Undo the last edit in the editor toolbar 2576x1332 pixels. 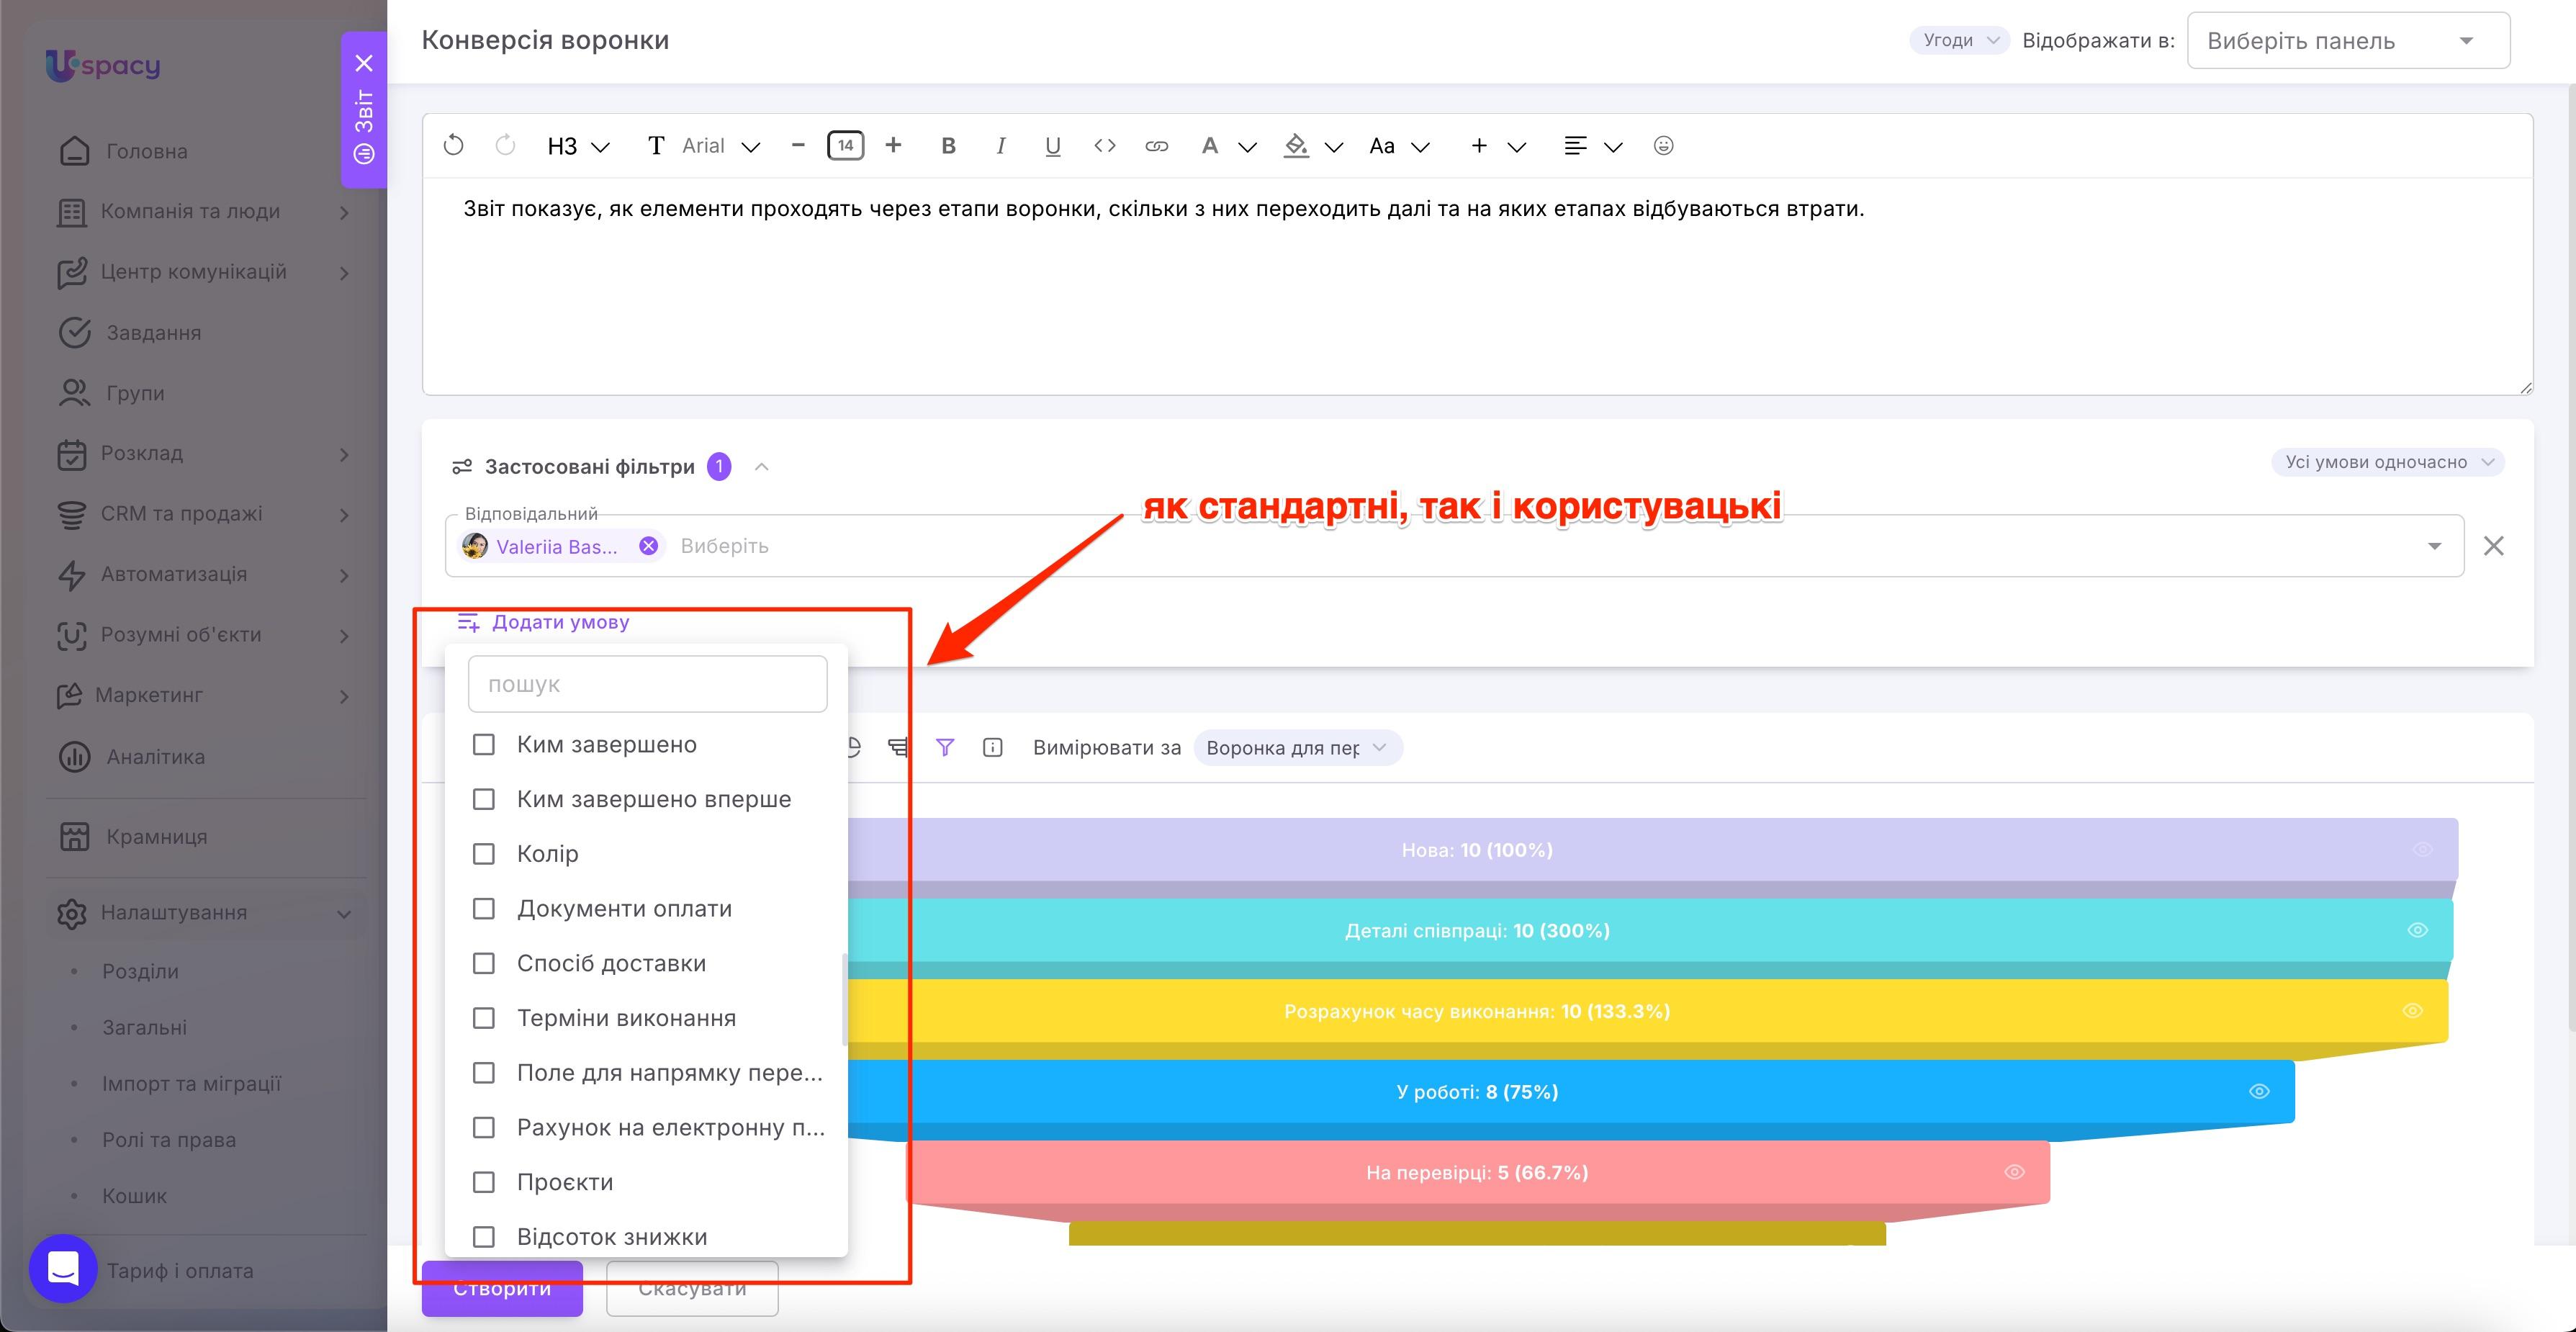(453, 146)
